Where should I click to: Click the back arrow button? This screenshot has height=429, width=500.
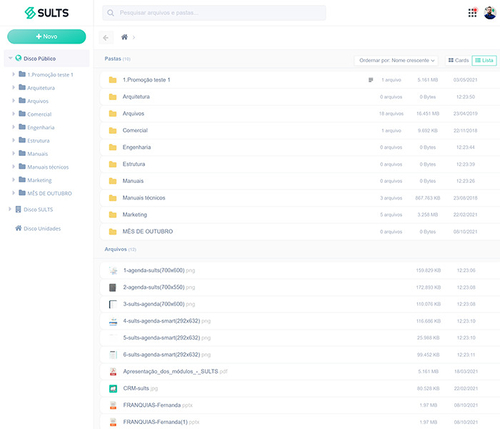tap(106, 38)
